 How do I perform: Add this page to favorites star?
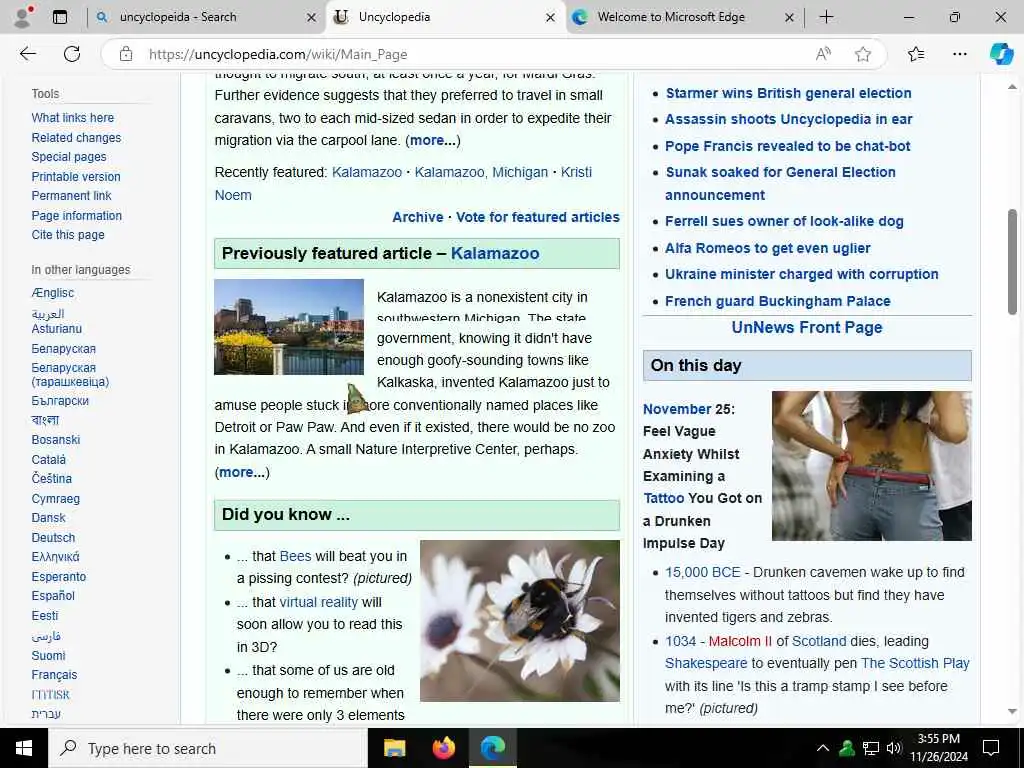click(863, 54)
